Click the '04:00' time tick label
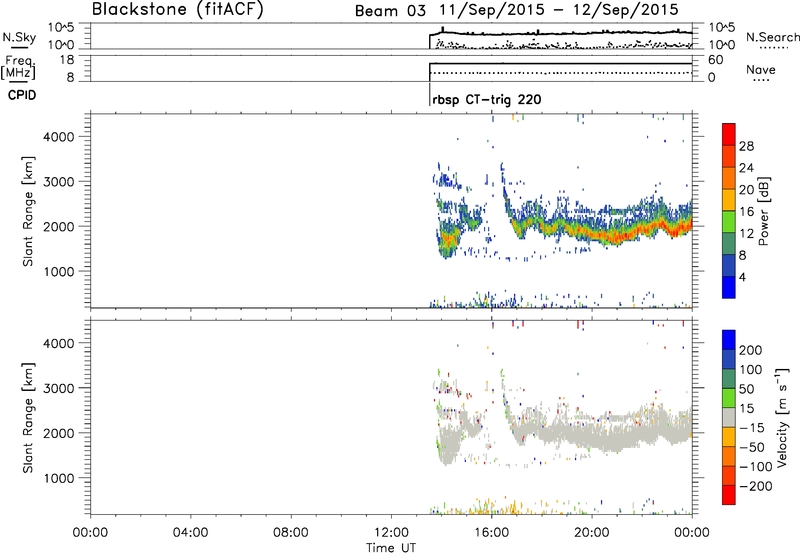Viewport: 800px width, 554px height. click(x=190, y=533)
